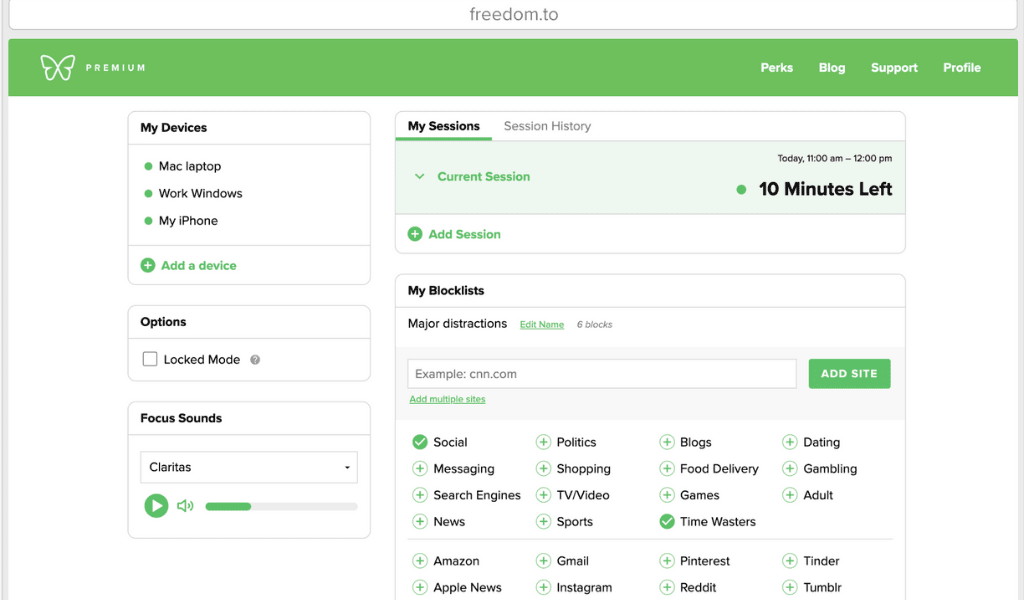Image resolution: width=1024 pixels, height=600 pixels.
Task: Add Instagram to the blocklist
Action: (543, 587)
